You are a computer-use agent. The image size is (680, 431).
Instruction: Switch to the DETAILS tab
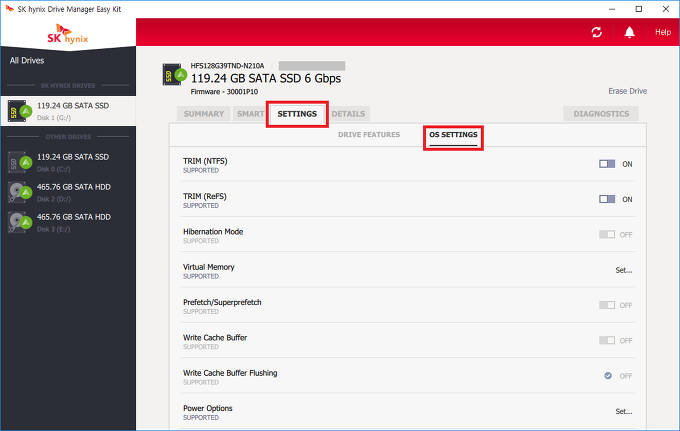tap(348, 114)
